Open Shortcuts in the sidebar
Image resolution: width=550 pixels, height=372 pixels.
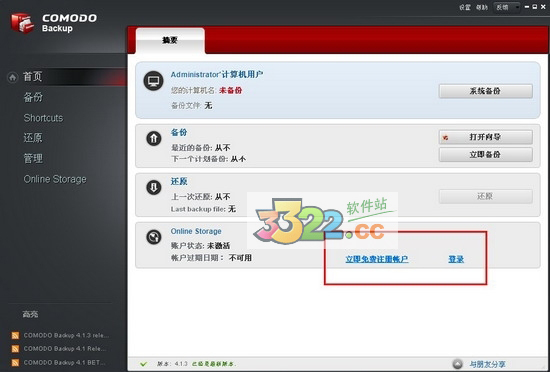43,118
